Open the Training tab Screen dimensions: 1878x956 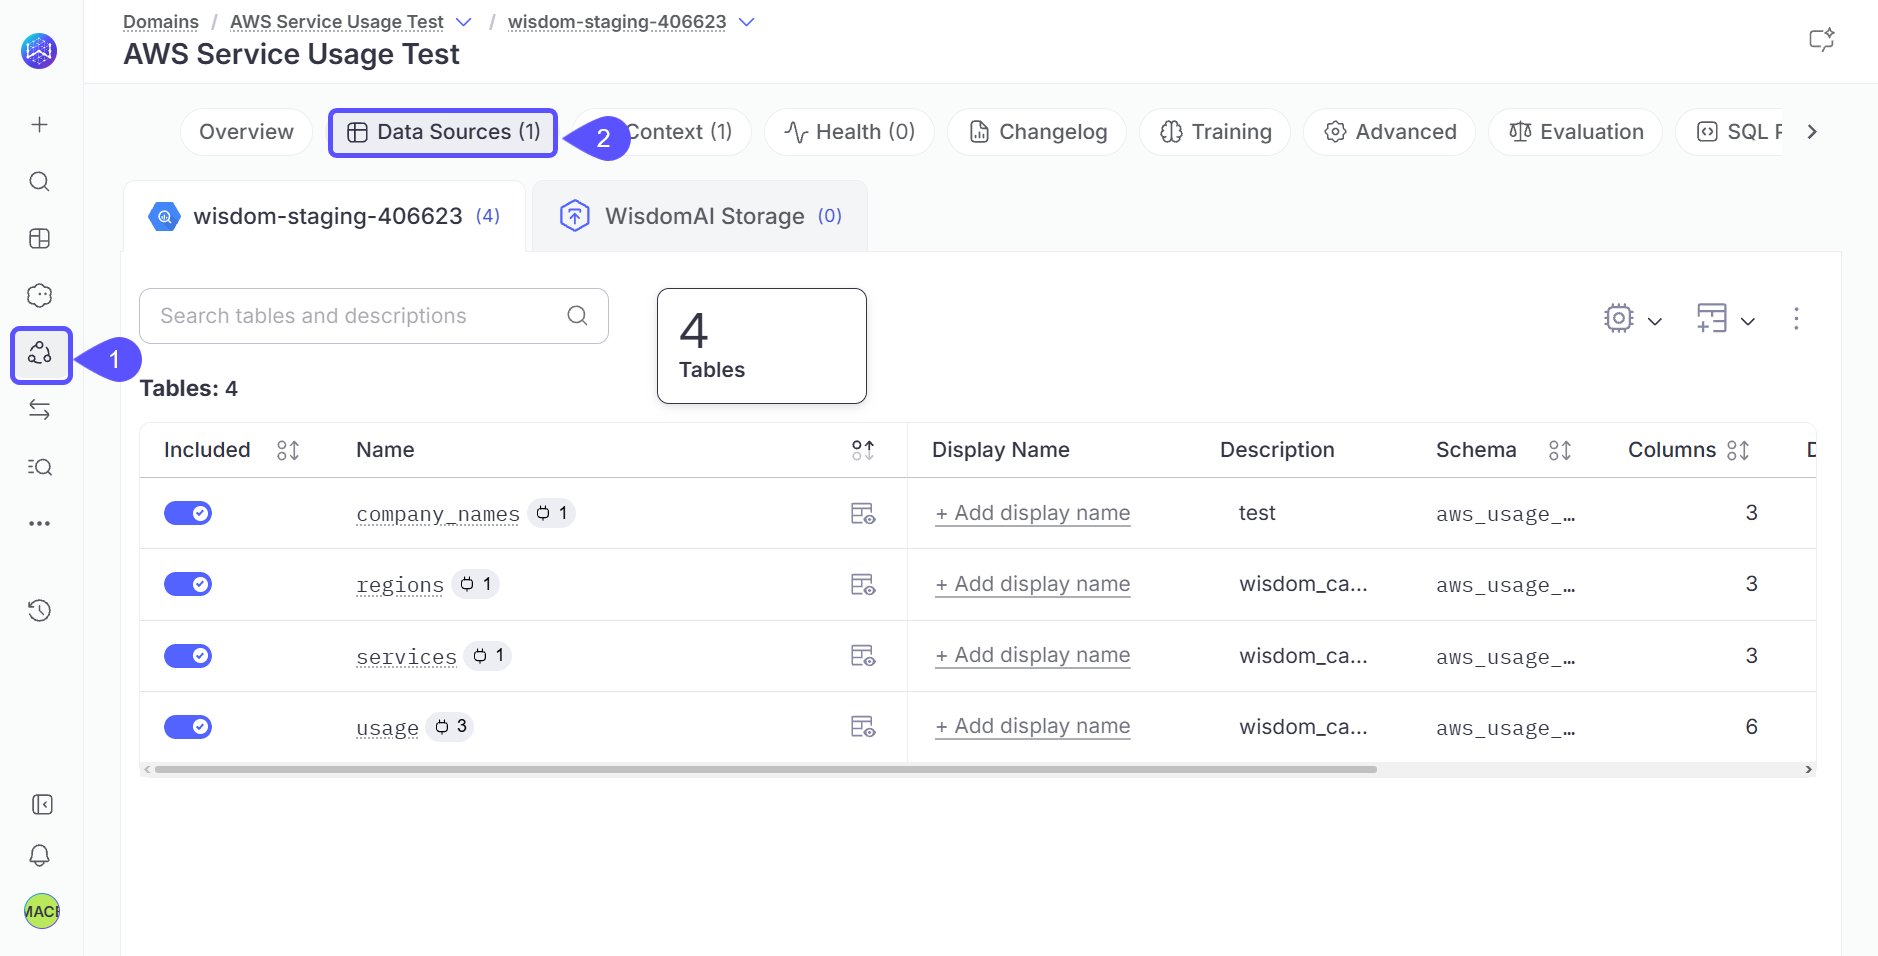point(1215,132)
